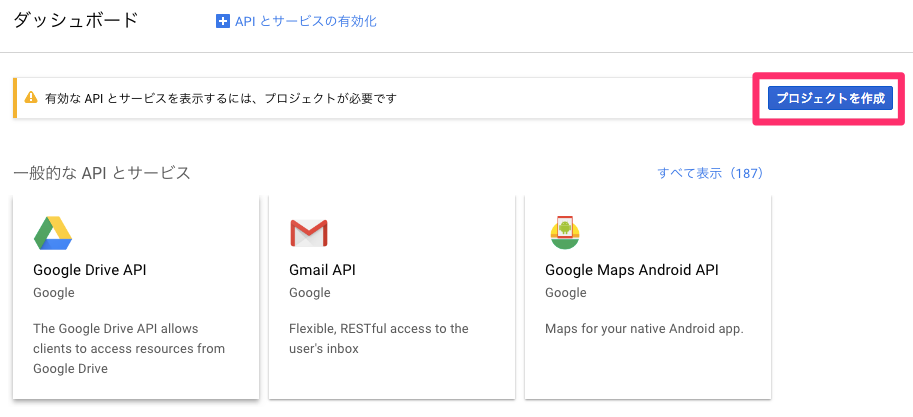Click the Gmail RESTful access description text
Image resolution: width=913 pixels, height=417 pixels.
coord(377,338)
